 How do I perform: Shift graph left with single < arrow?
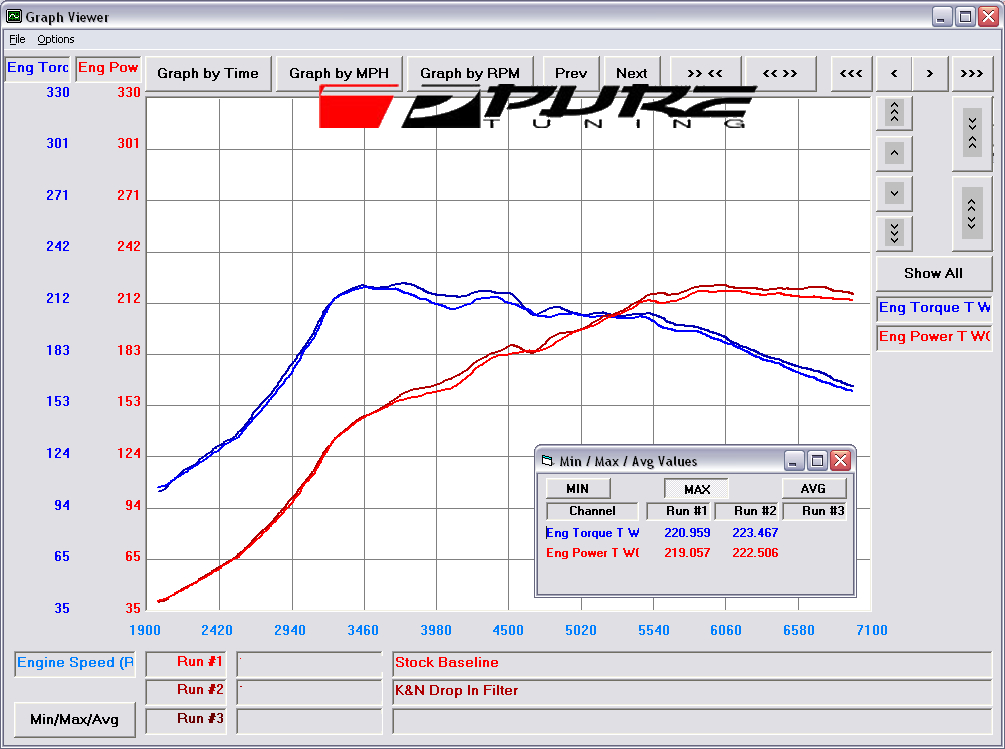pyautogui.click(x=893, y=73)
